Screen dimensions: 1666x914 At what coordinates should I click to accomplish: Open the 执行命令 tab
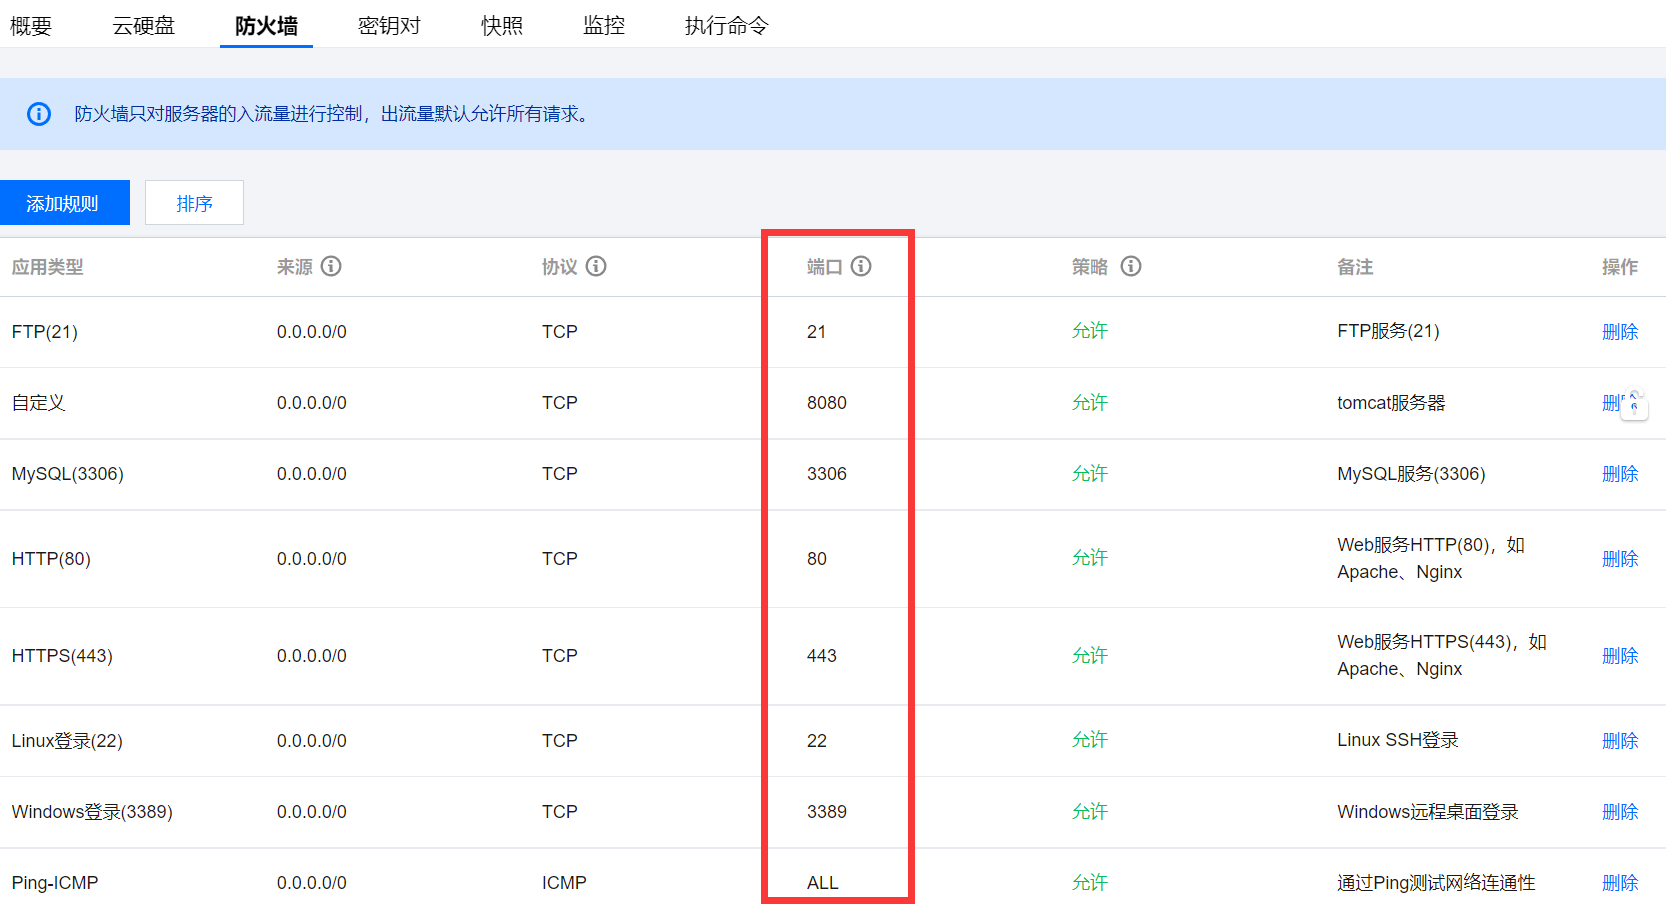(726, 26)
